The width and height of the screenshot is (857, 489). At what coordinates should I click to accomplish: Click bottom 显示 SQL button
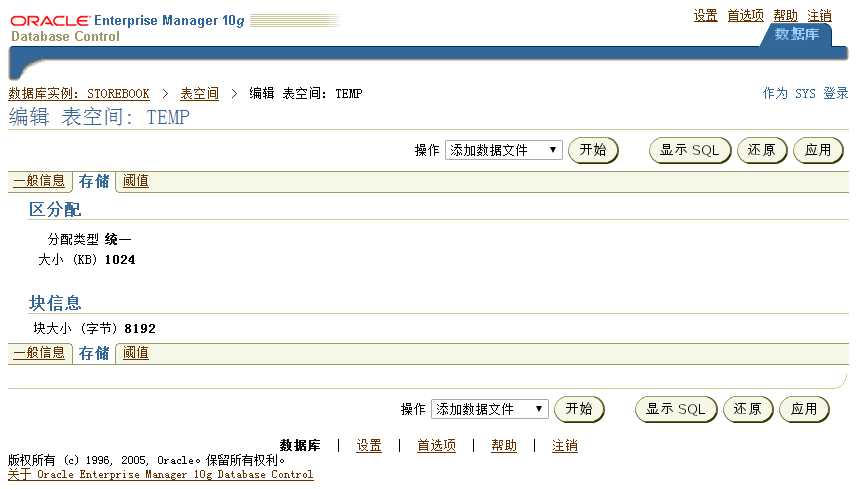point(675,409)
